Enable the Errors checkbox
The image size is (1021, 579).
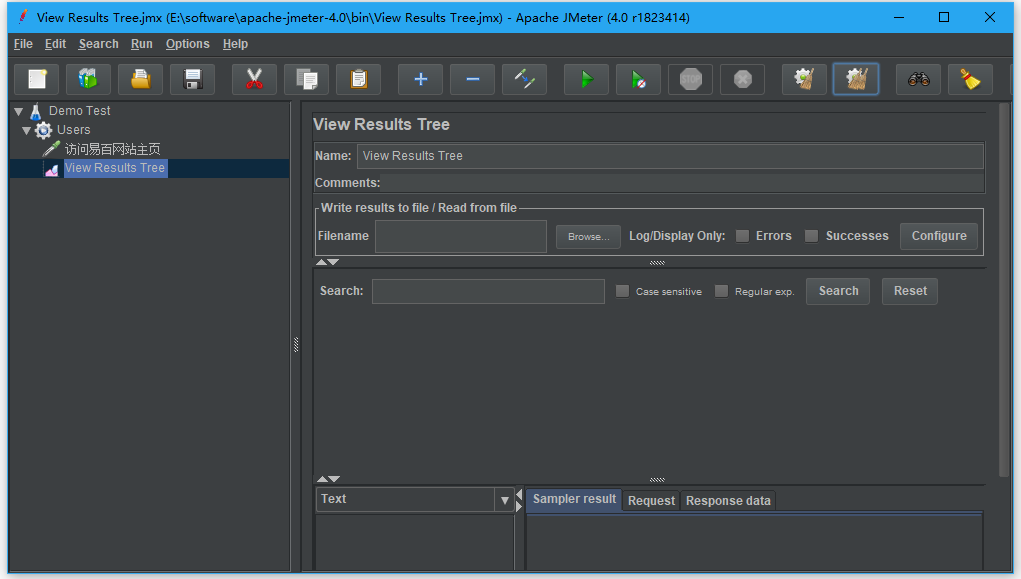[742, 236]
